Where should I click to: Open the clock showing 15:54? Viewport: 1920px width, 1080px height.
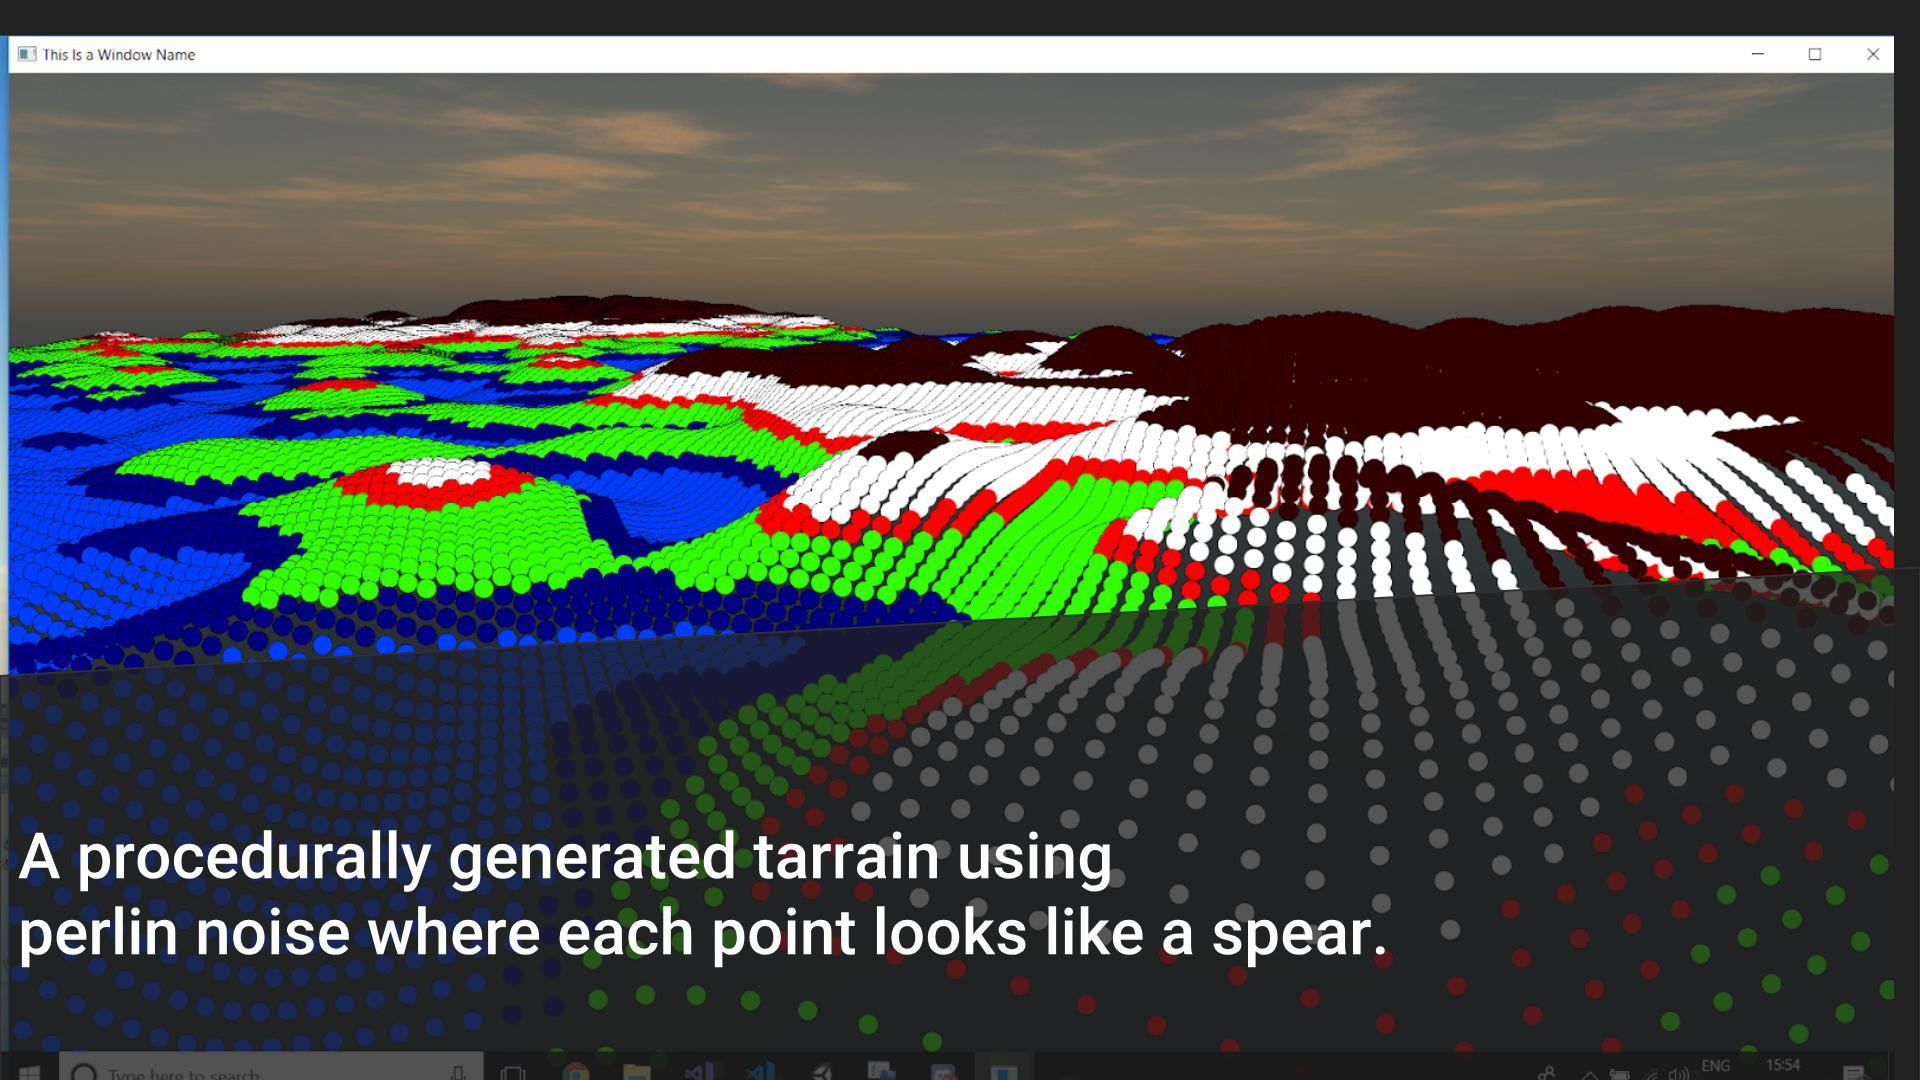click(x=1783, y=1066)
